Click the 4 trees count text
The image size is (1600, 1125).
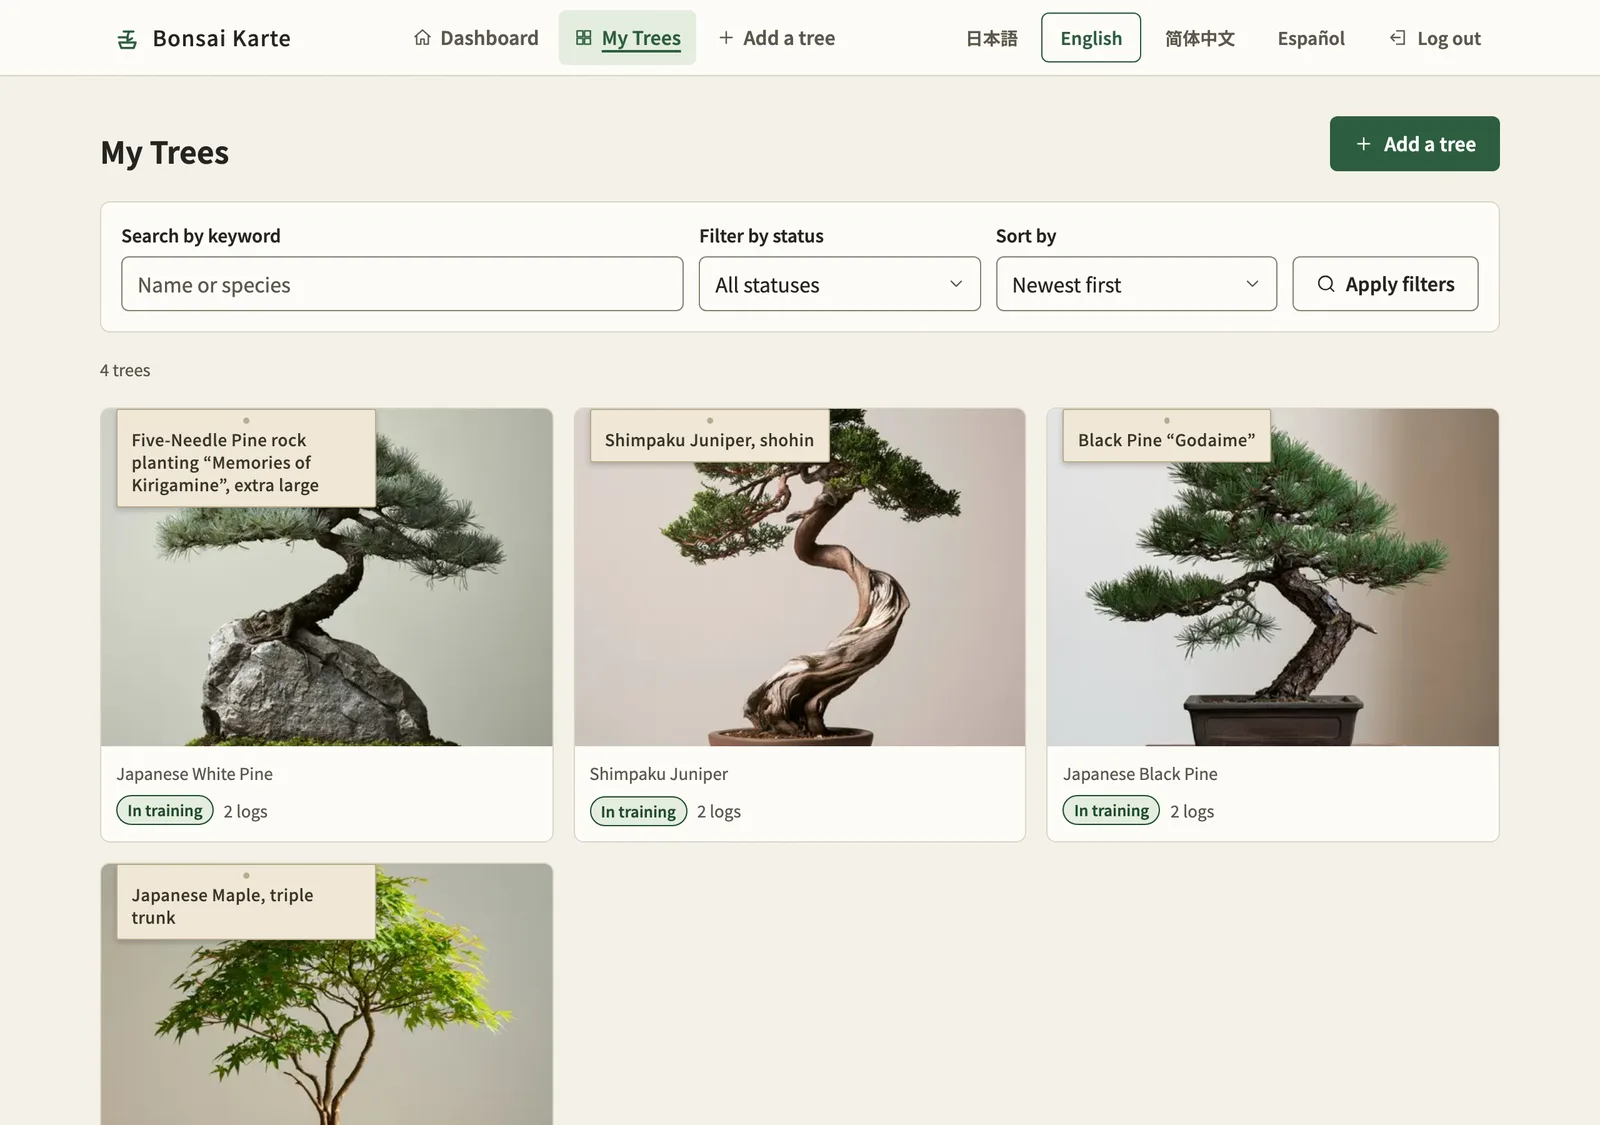click(125, 370)
